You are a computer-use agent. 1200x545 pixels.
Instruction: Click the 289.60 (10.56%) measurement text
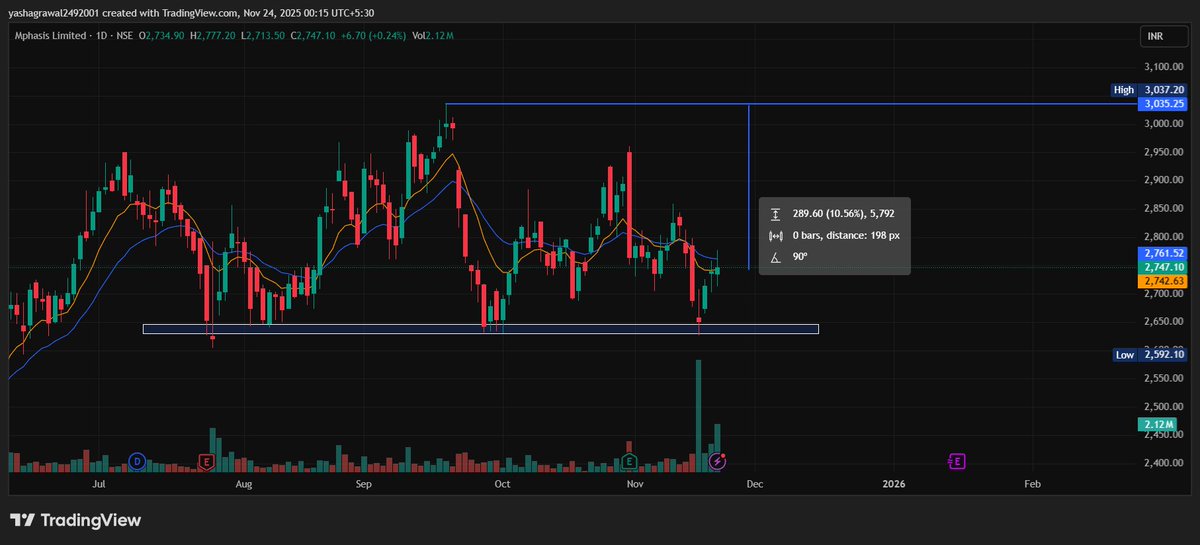[831, 214]
